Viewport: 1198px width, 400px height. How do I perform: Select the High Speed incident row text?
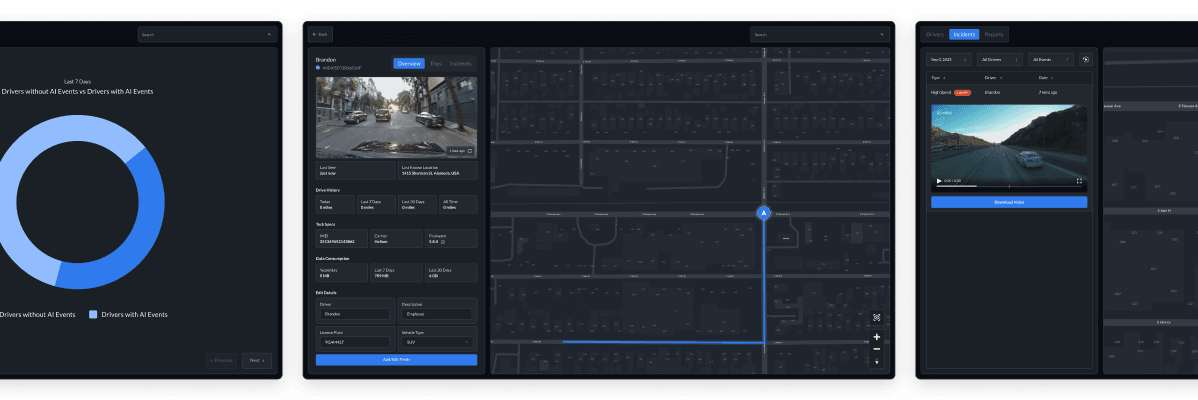point(941,92)
